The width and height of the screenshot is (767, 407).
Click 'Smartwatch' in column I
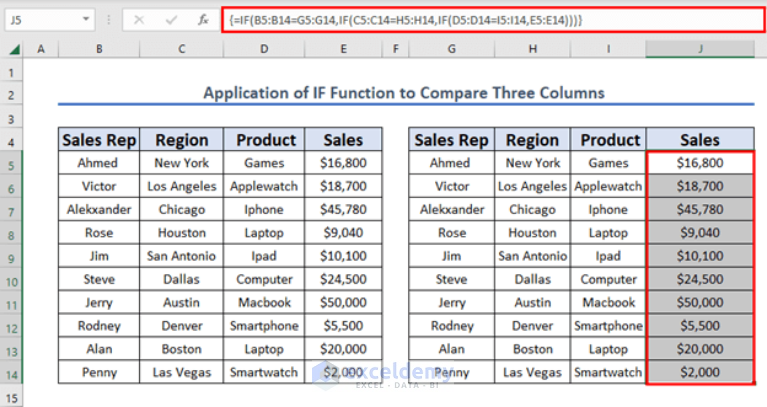point(608,372)
